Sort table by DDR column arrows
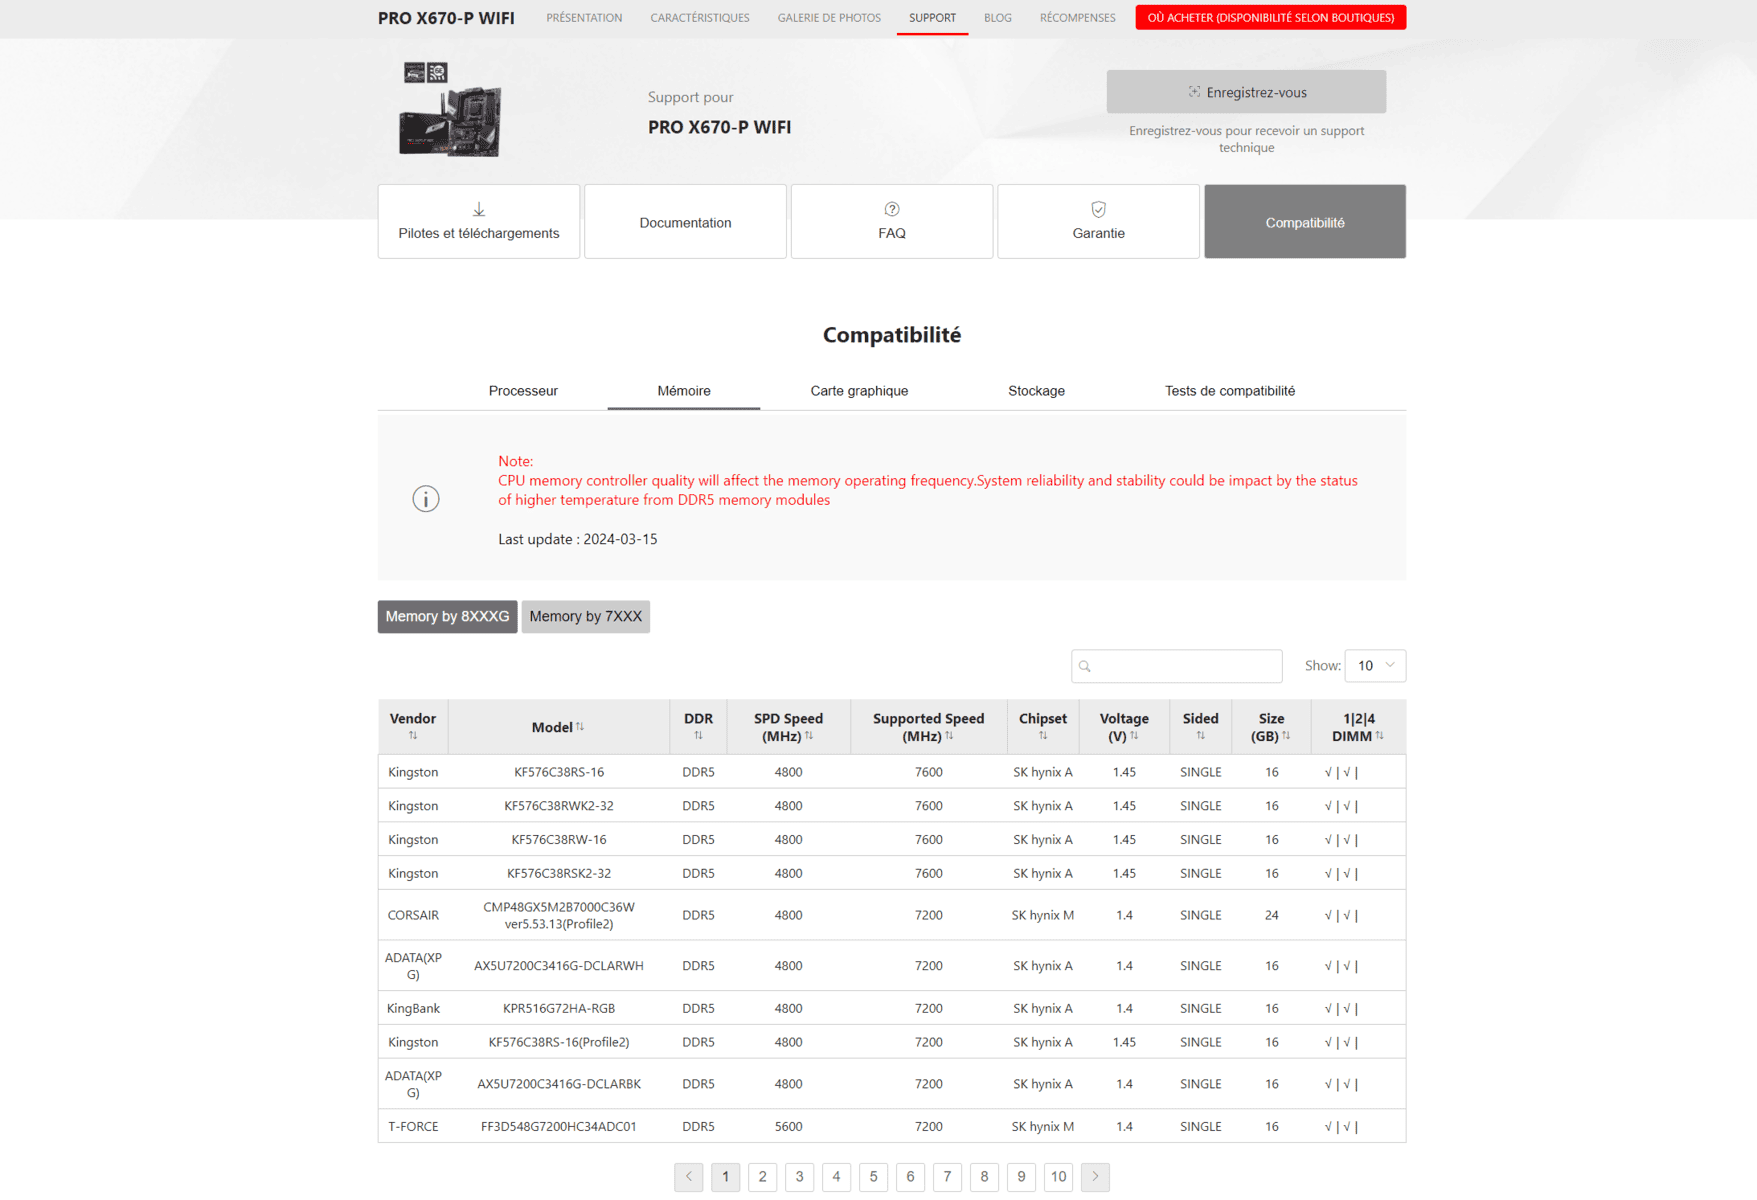 click(698, 736)
